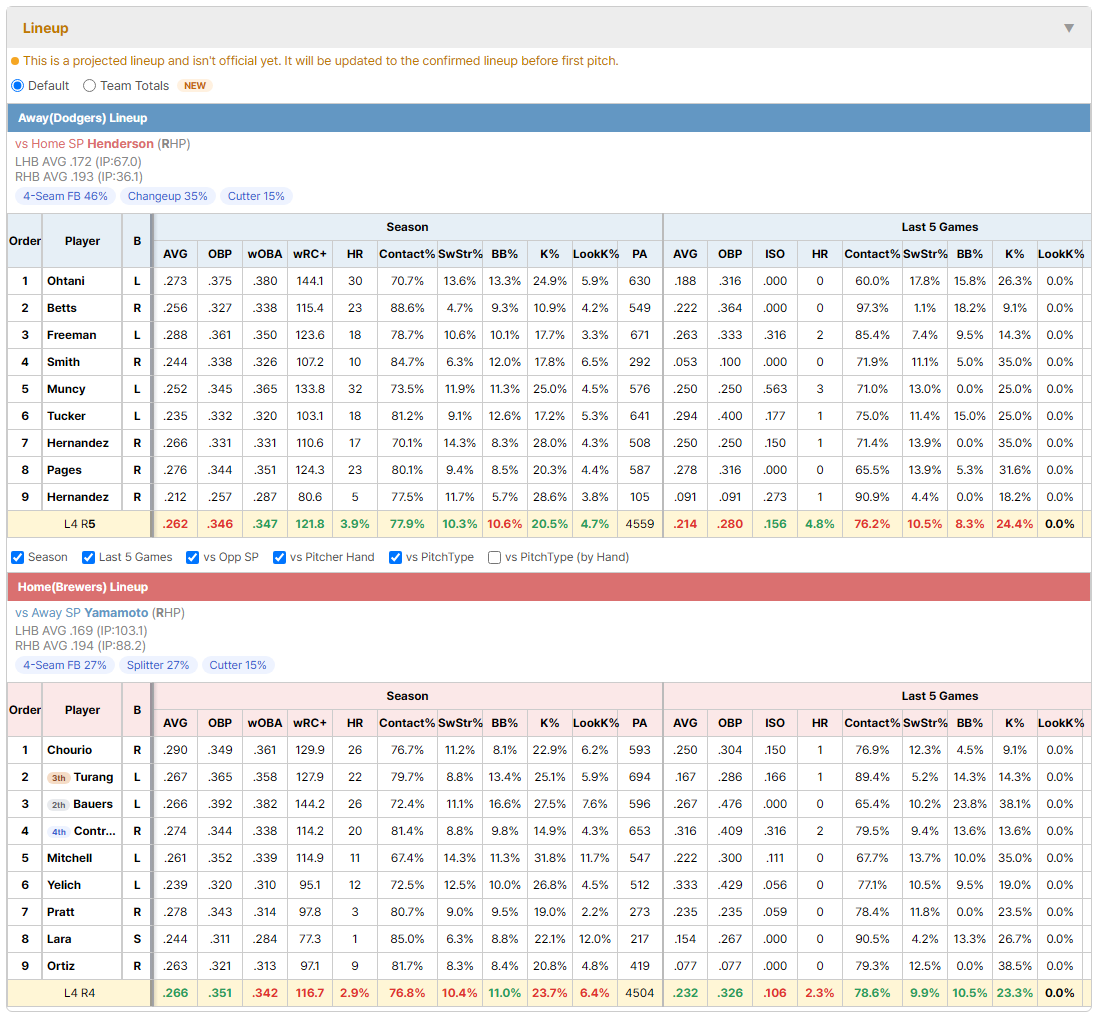1098x1018 pixels.
Task: Open Henderson starting pitcher link
Action: 120,144
